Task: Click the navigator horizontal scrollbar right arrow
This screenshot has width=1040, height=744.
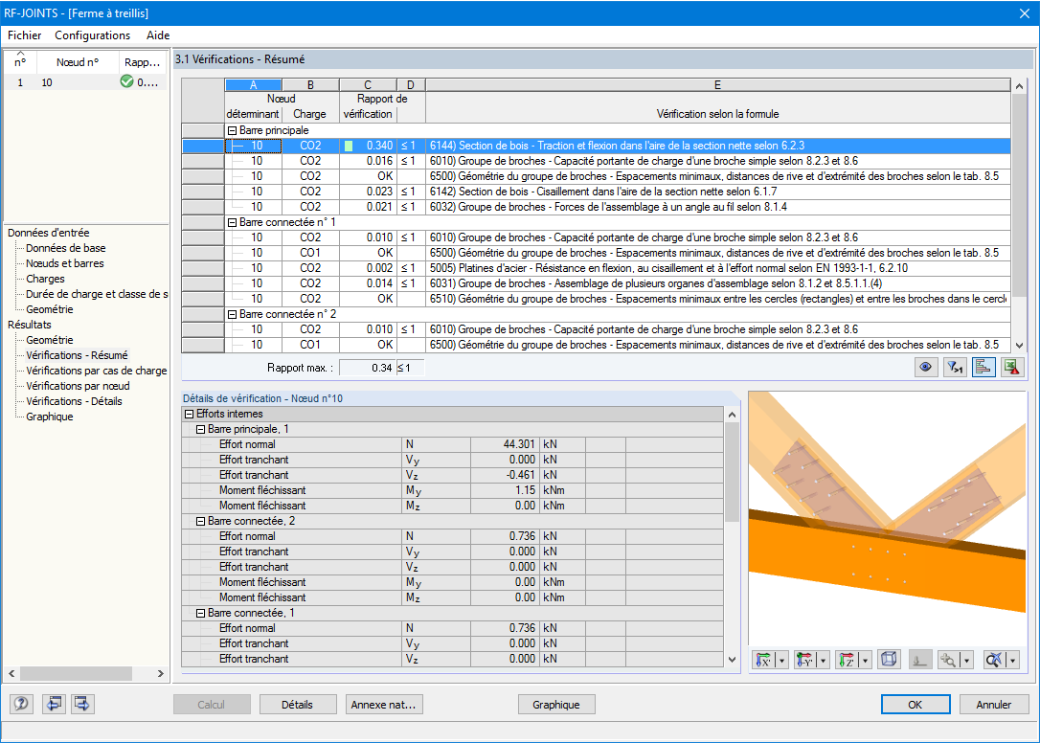Action: click(161, 673)
